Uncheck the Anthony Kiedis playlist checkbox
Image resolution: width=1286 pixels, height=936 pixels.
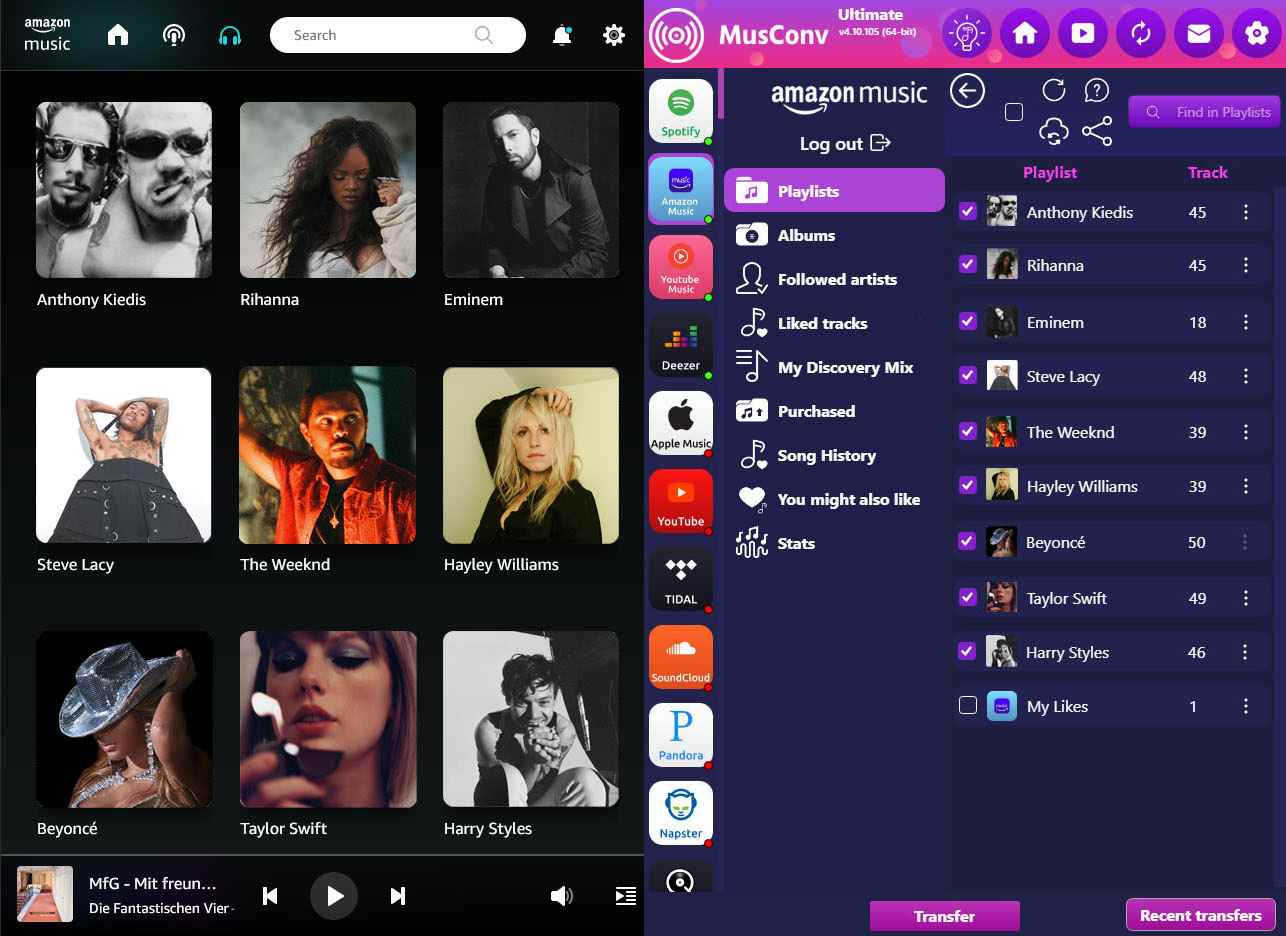pyautogui.click(x=967, y=211)
